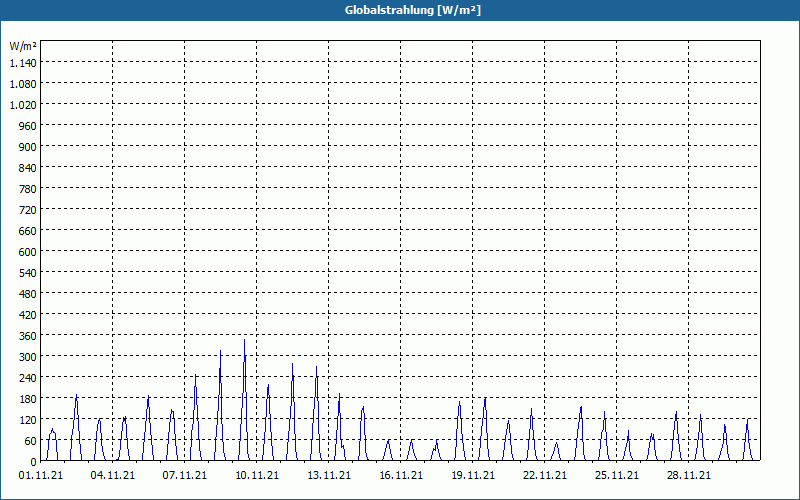This screenshot has height=500, width=800.
Task: Click the 0 y-axis origin label
Action: 34,462
